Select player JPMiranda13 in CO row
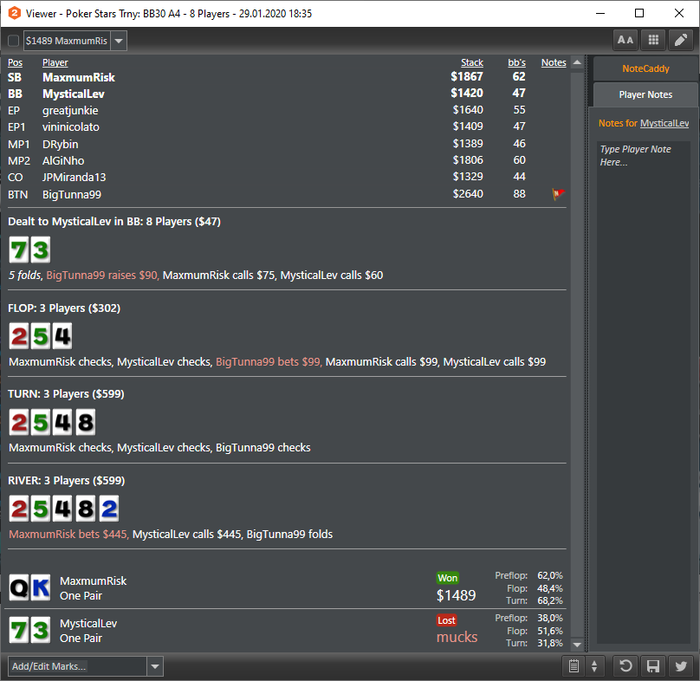700x681 pixels. click(x=74, y=177)
